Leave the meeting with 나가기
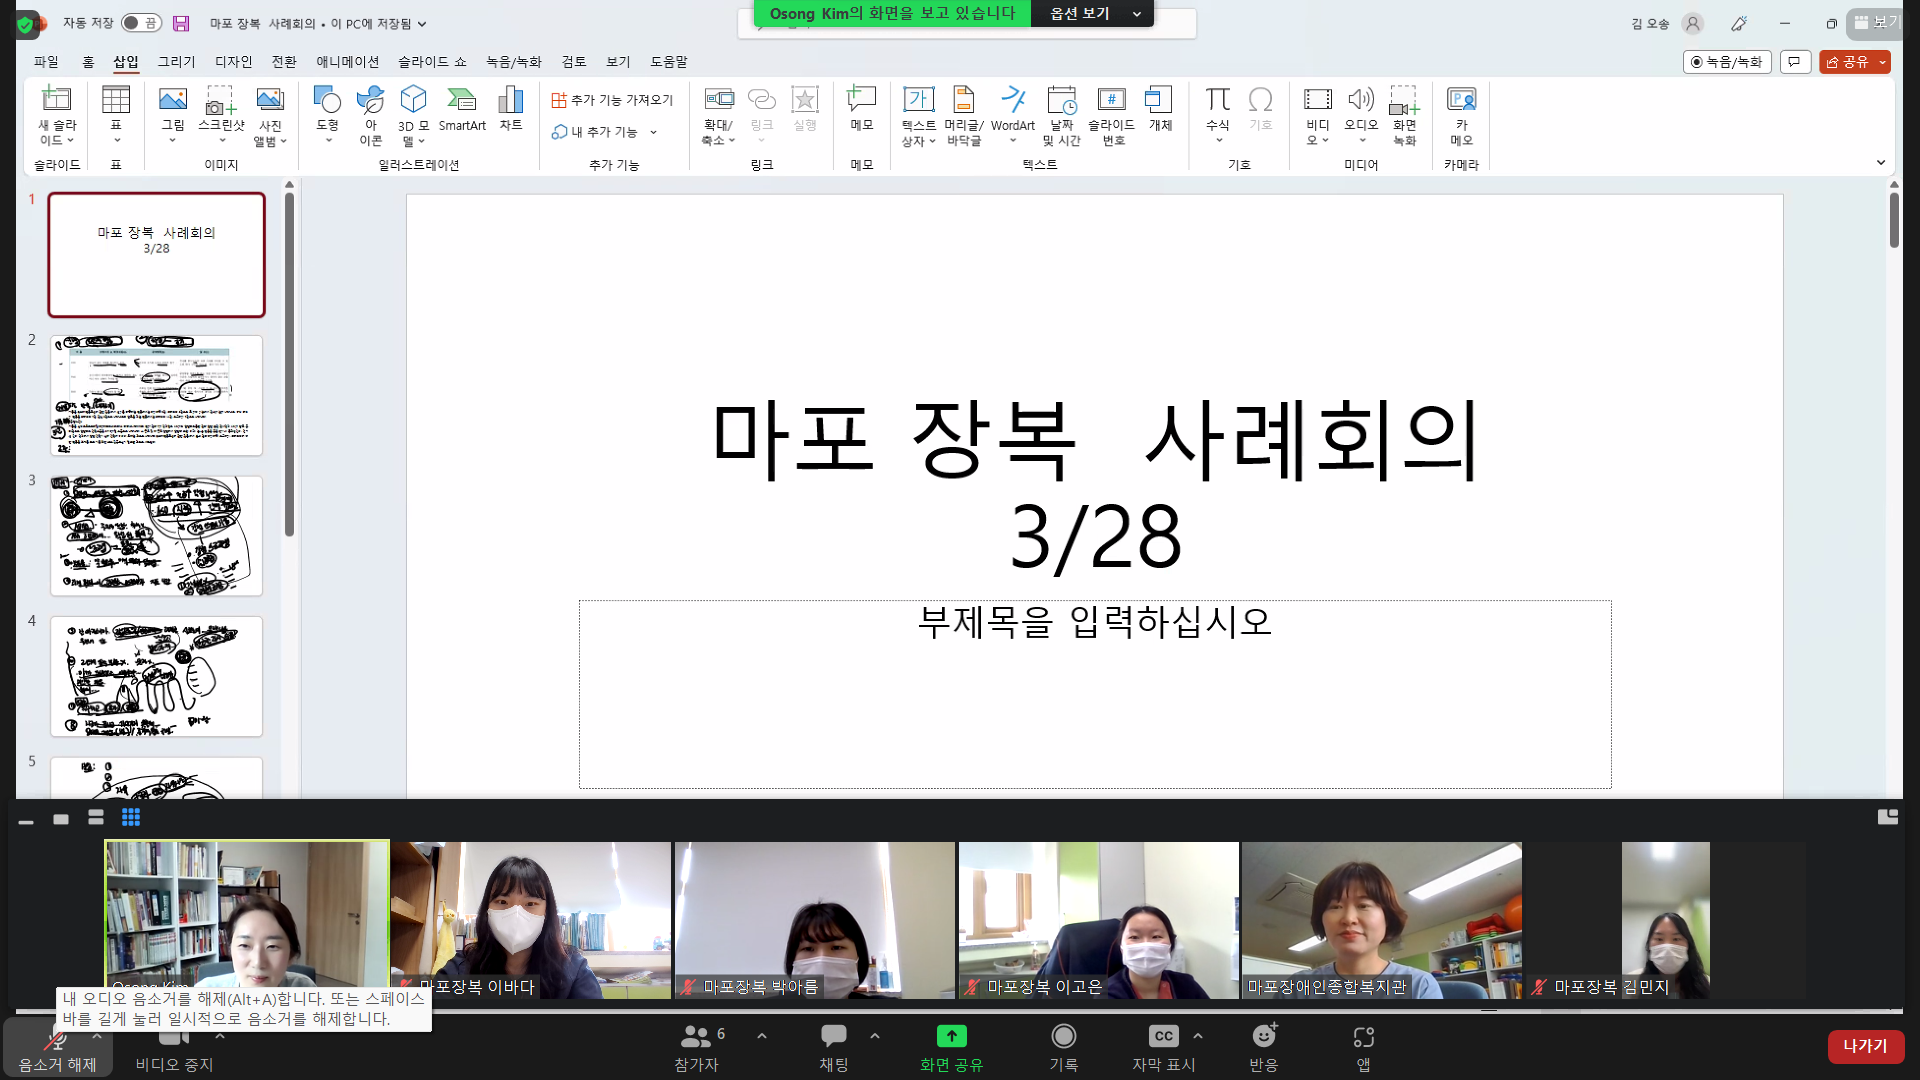This screenshot has width=1920, height=1080. point(1865,1046)
